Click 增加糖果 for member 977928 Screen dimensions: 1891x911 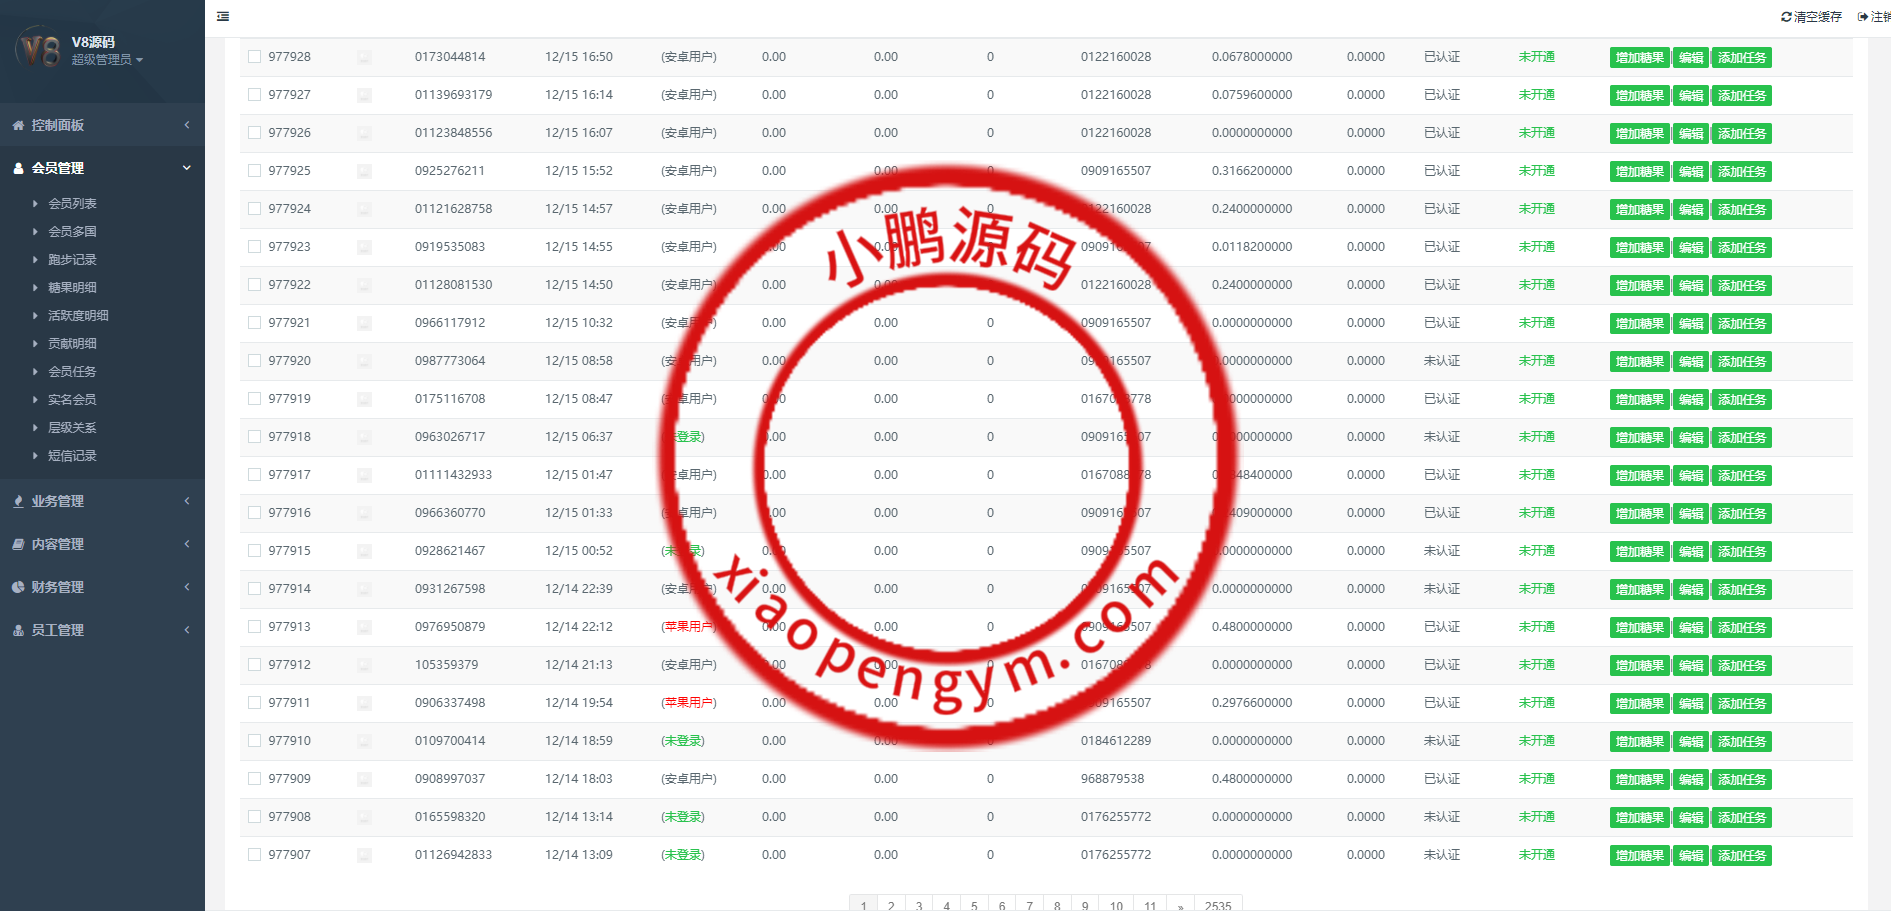(1640, 58)
